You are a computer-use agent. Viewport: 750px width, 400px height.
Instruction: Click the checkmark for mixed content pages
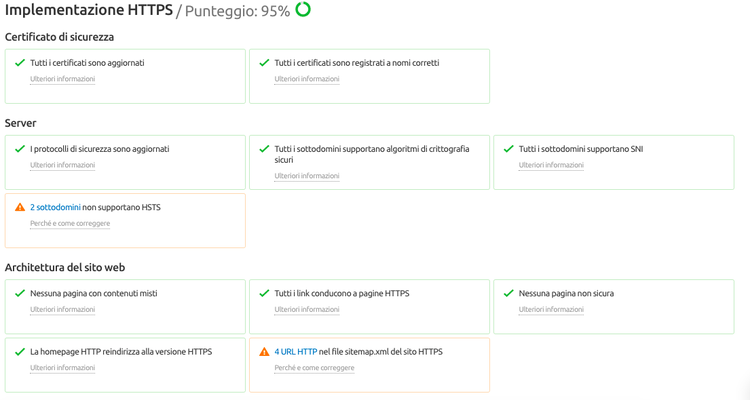(20, 293)
